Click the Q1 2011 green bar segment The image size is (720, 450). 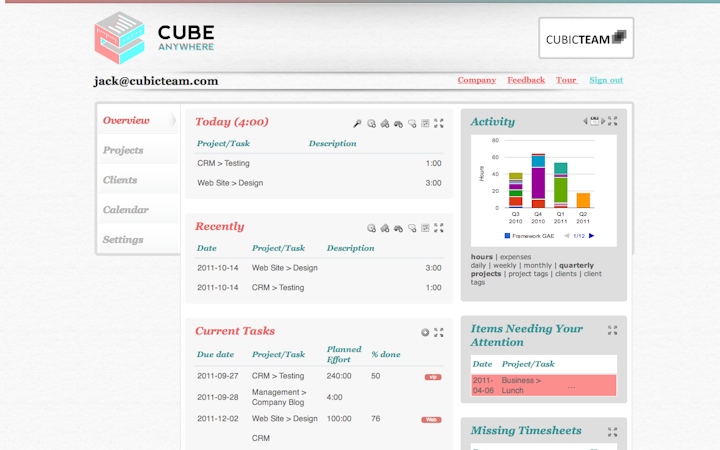click(x=560, y=190)
